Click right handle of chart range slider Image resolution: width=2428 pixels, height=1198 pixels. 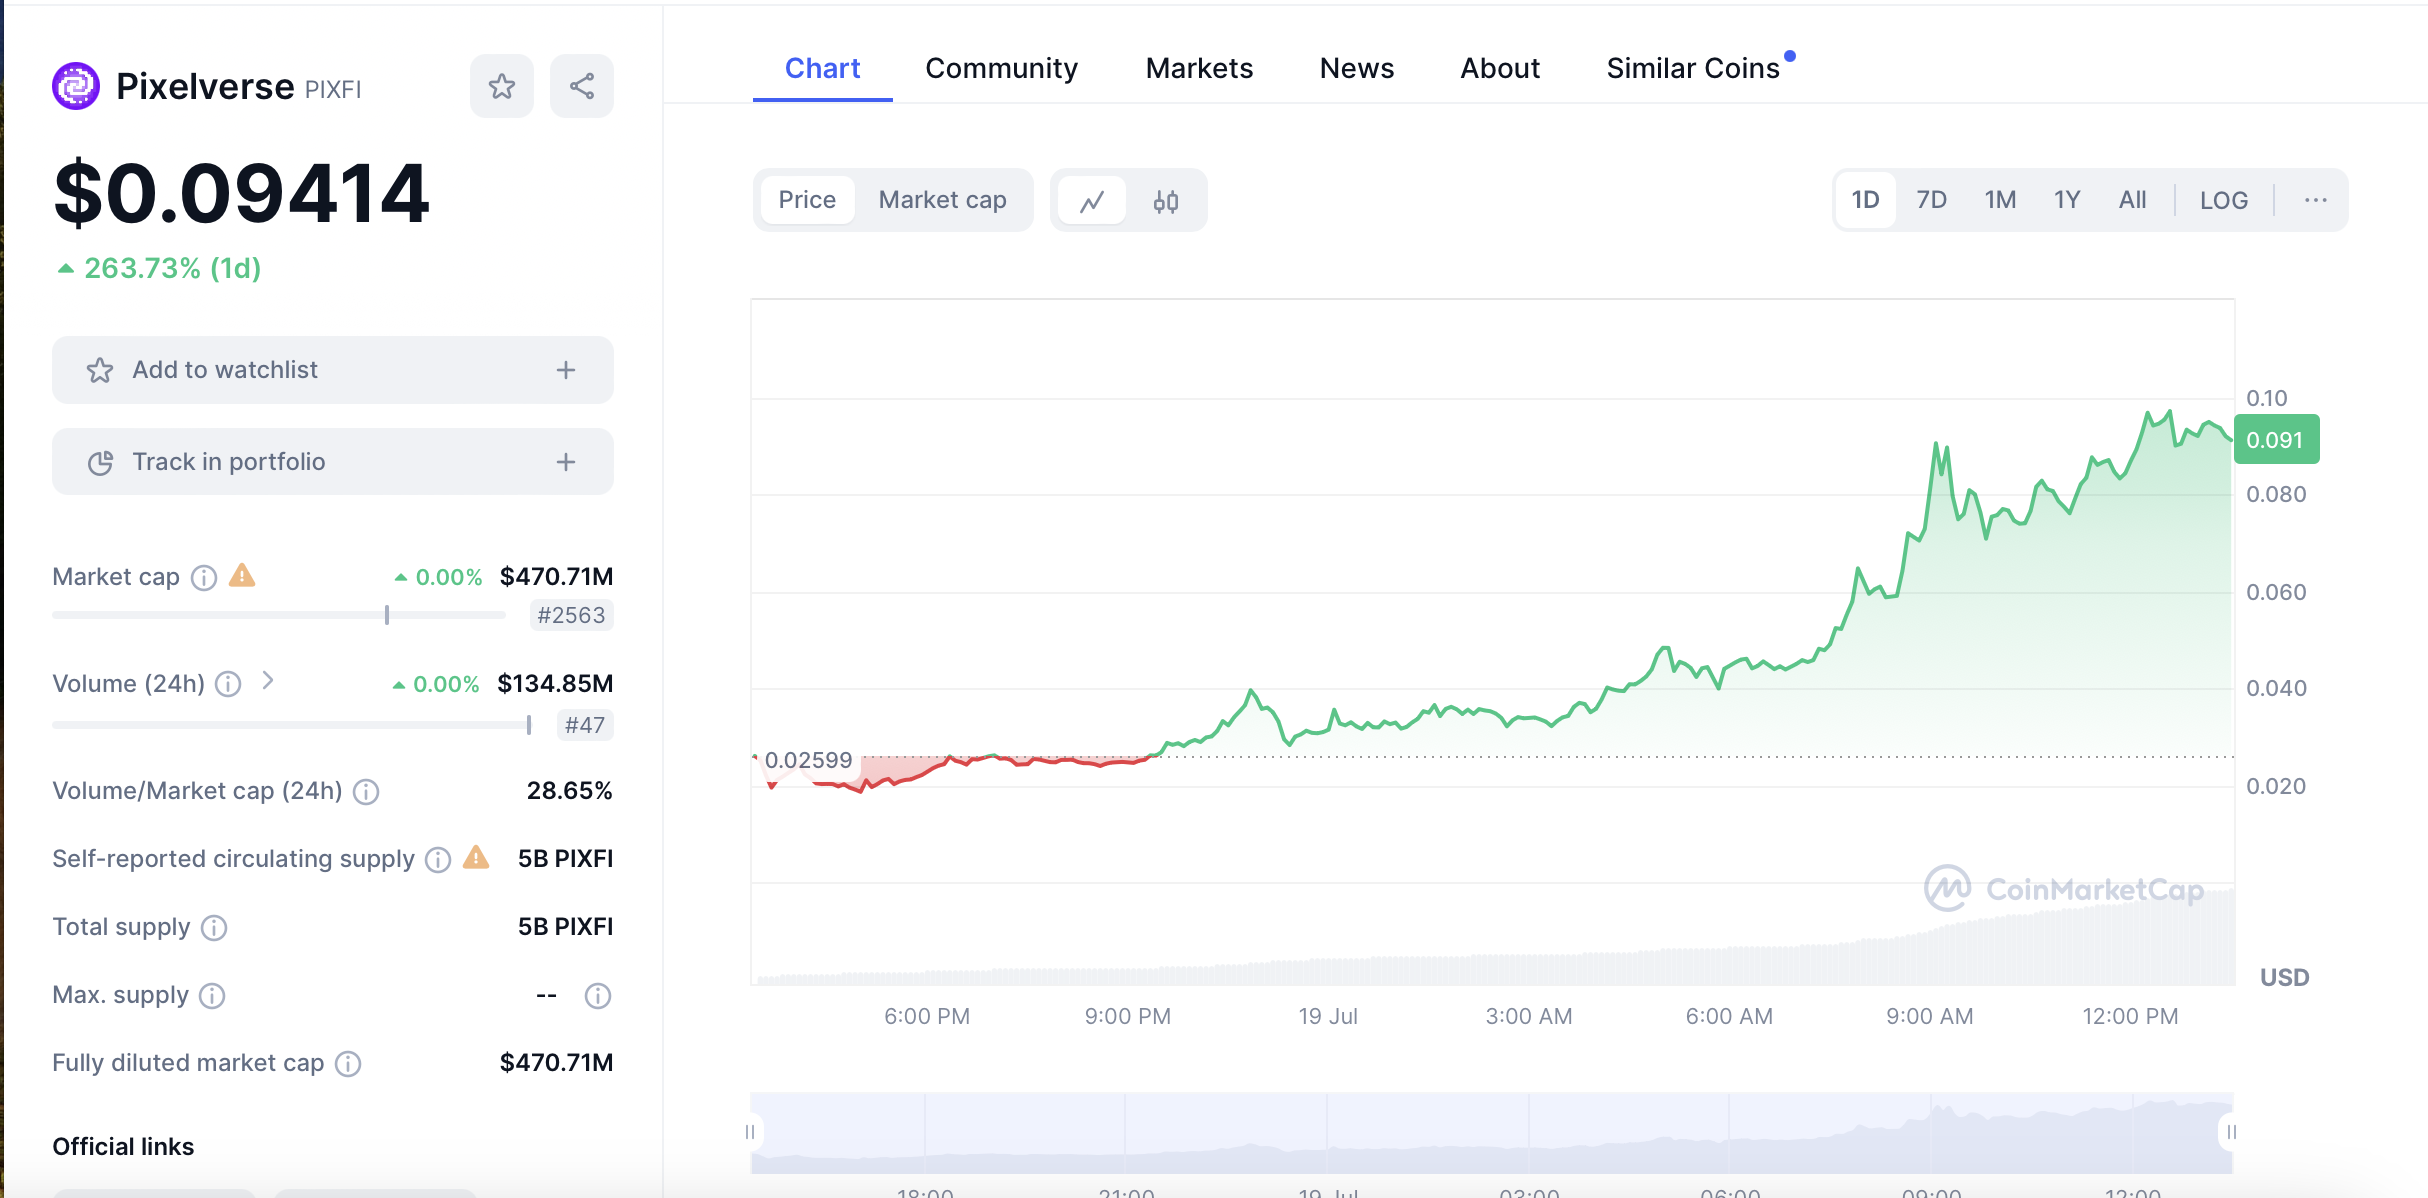coord(2231,1132)
